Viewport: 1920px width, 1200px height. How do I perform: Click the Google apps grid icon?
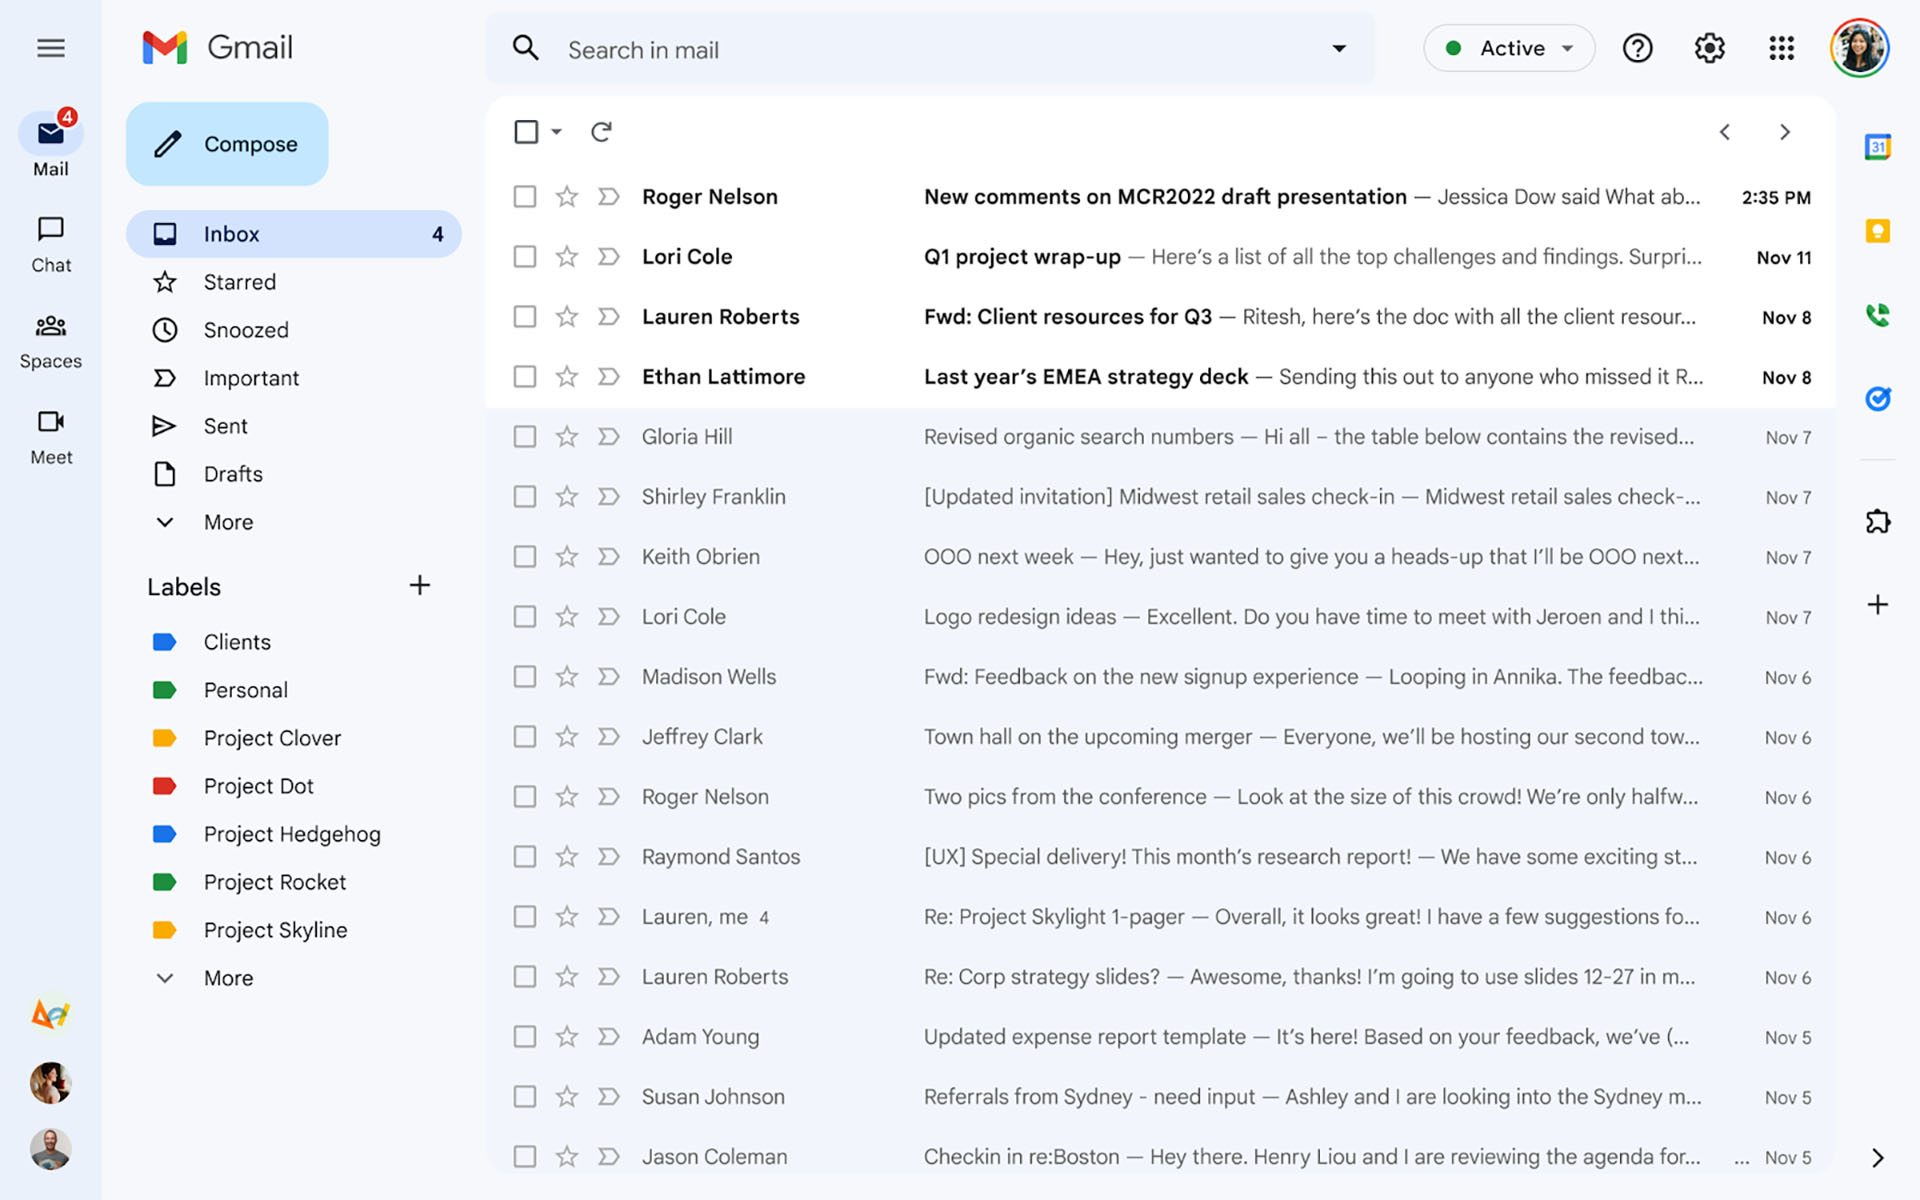pyautogui.click(x=1782, y=48)
